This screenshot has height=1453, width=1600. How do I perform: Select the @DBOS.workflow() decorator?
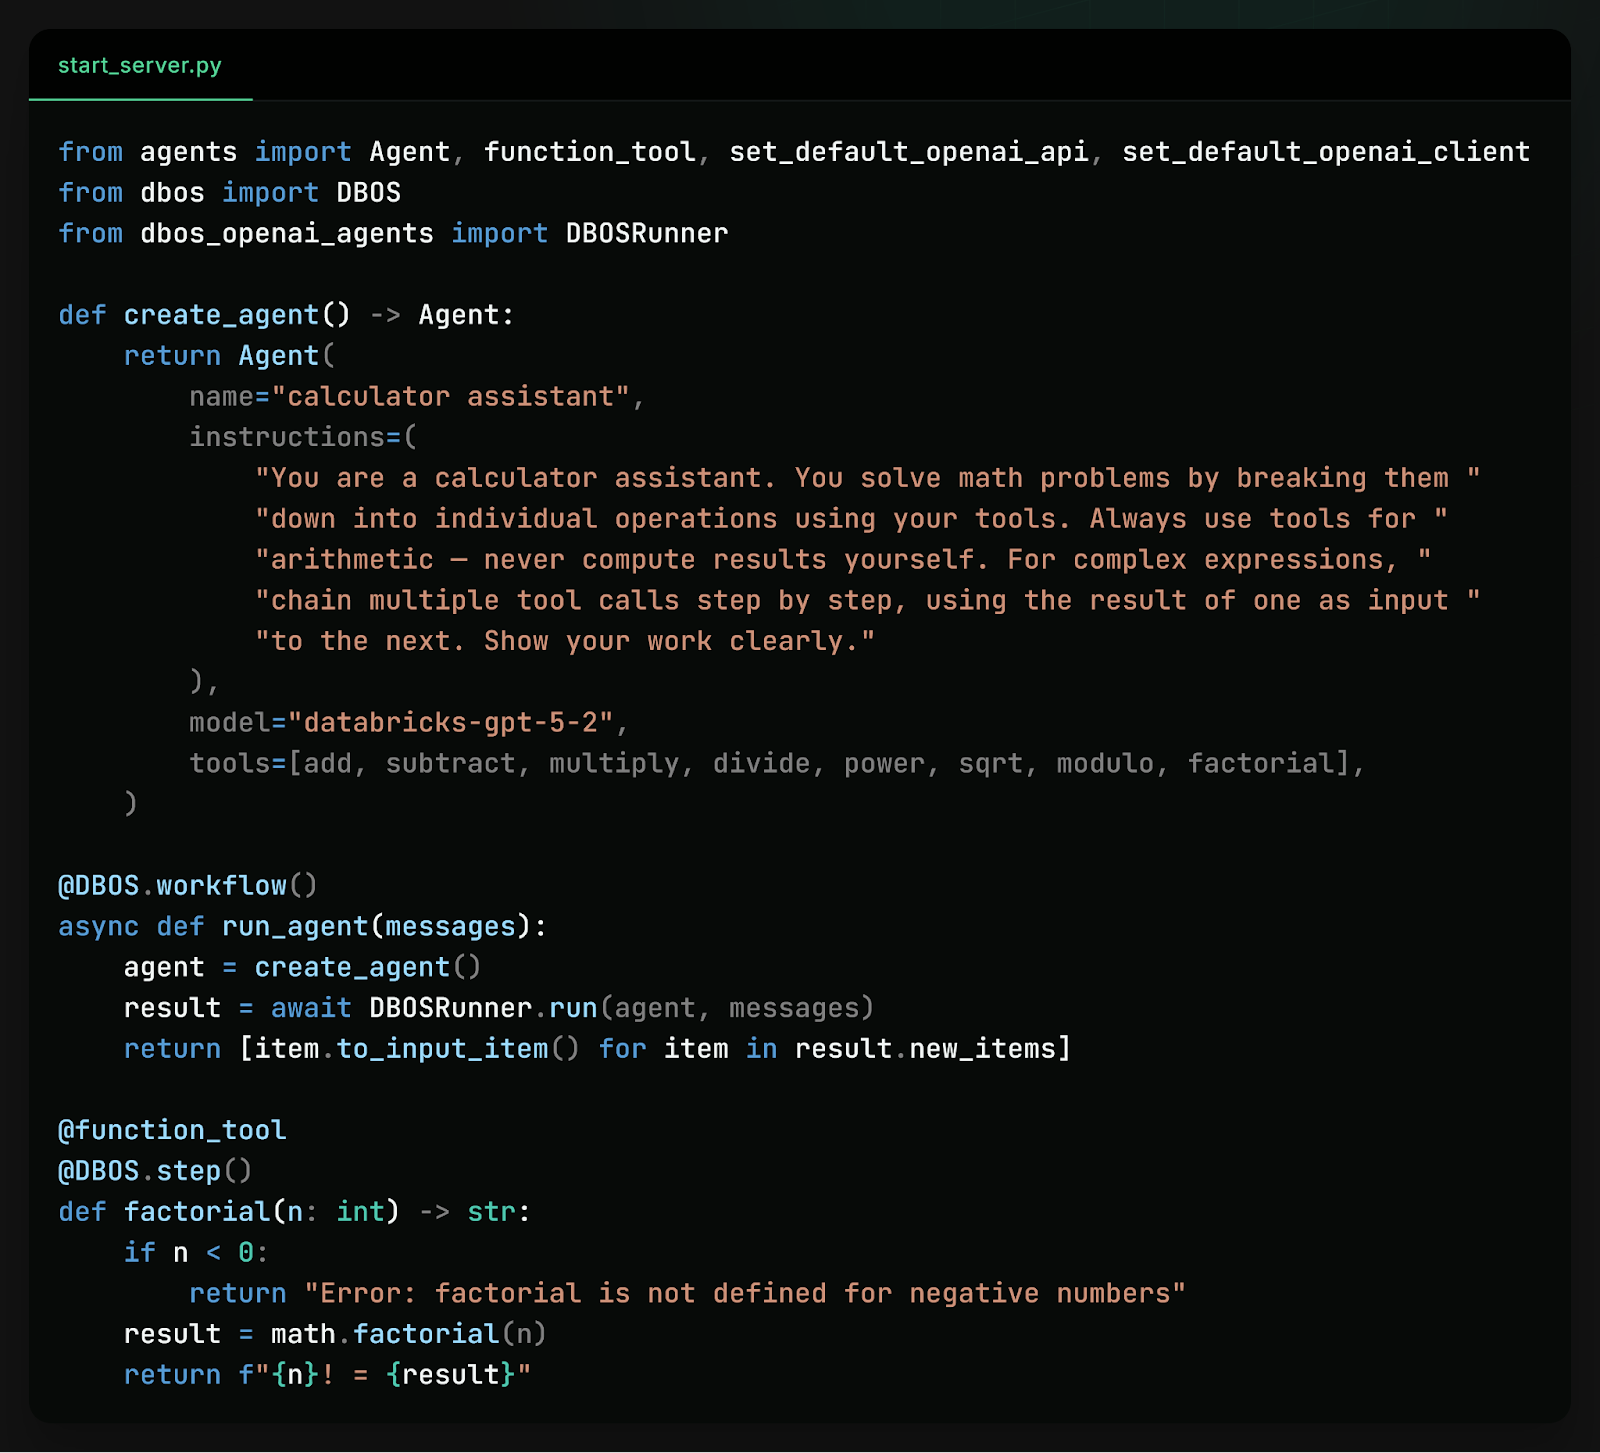(186, 885)
